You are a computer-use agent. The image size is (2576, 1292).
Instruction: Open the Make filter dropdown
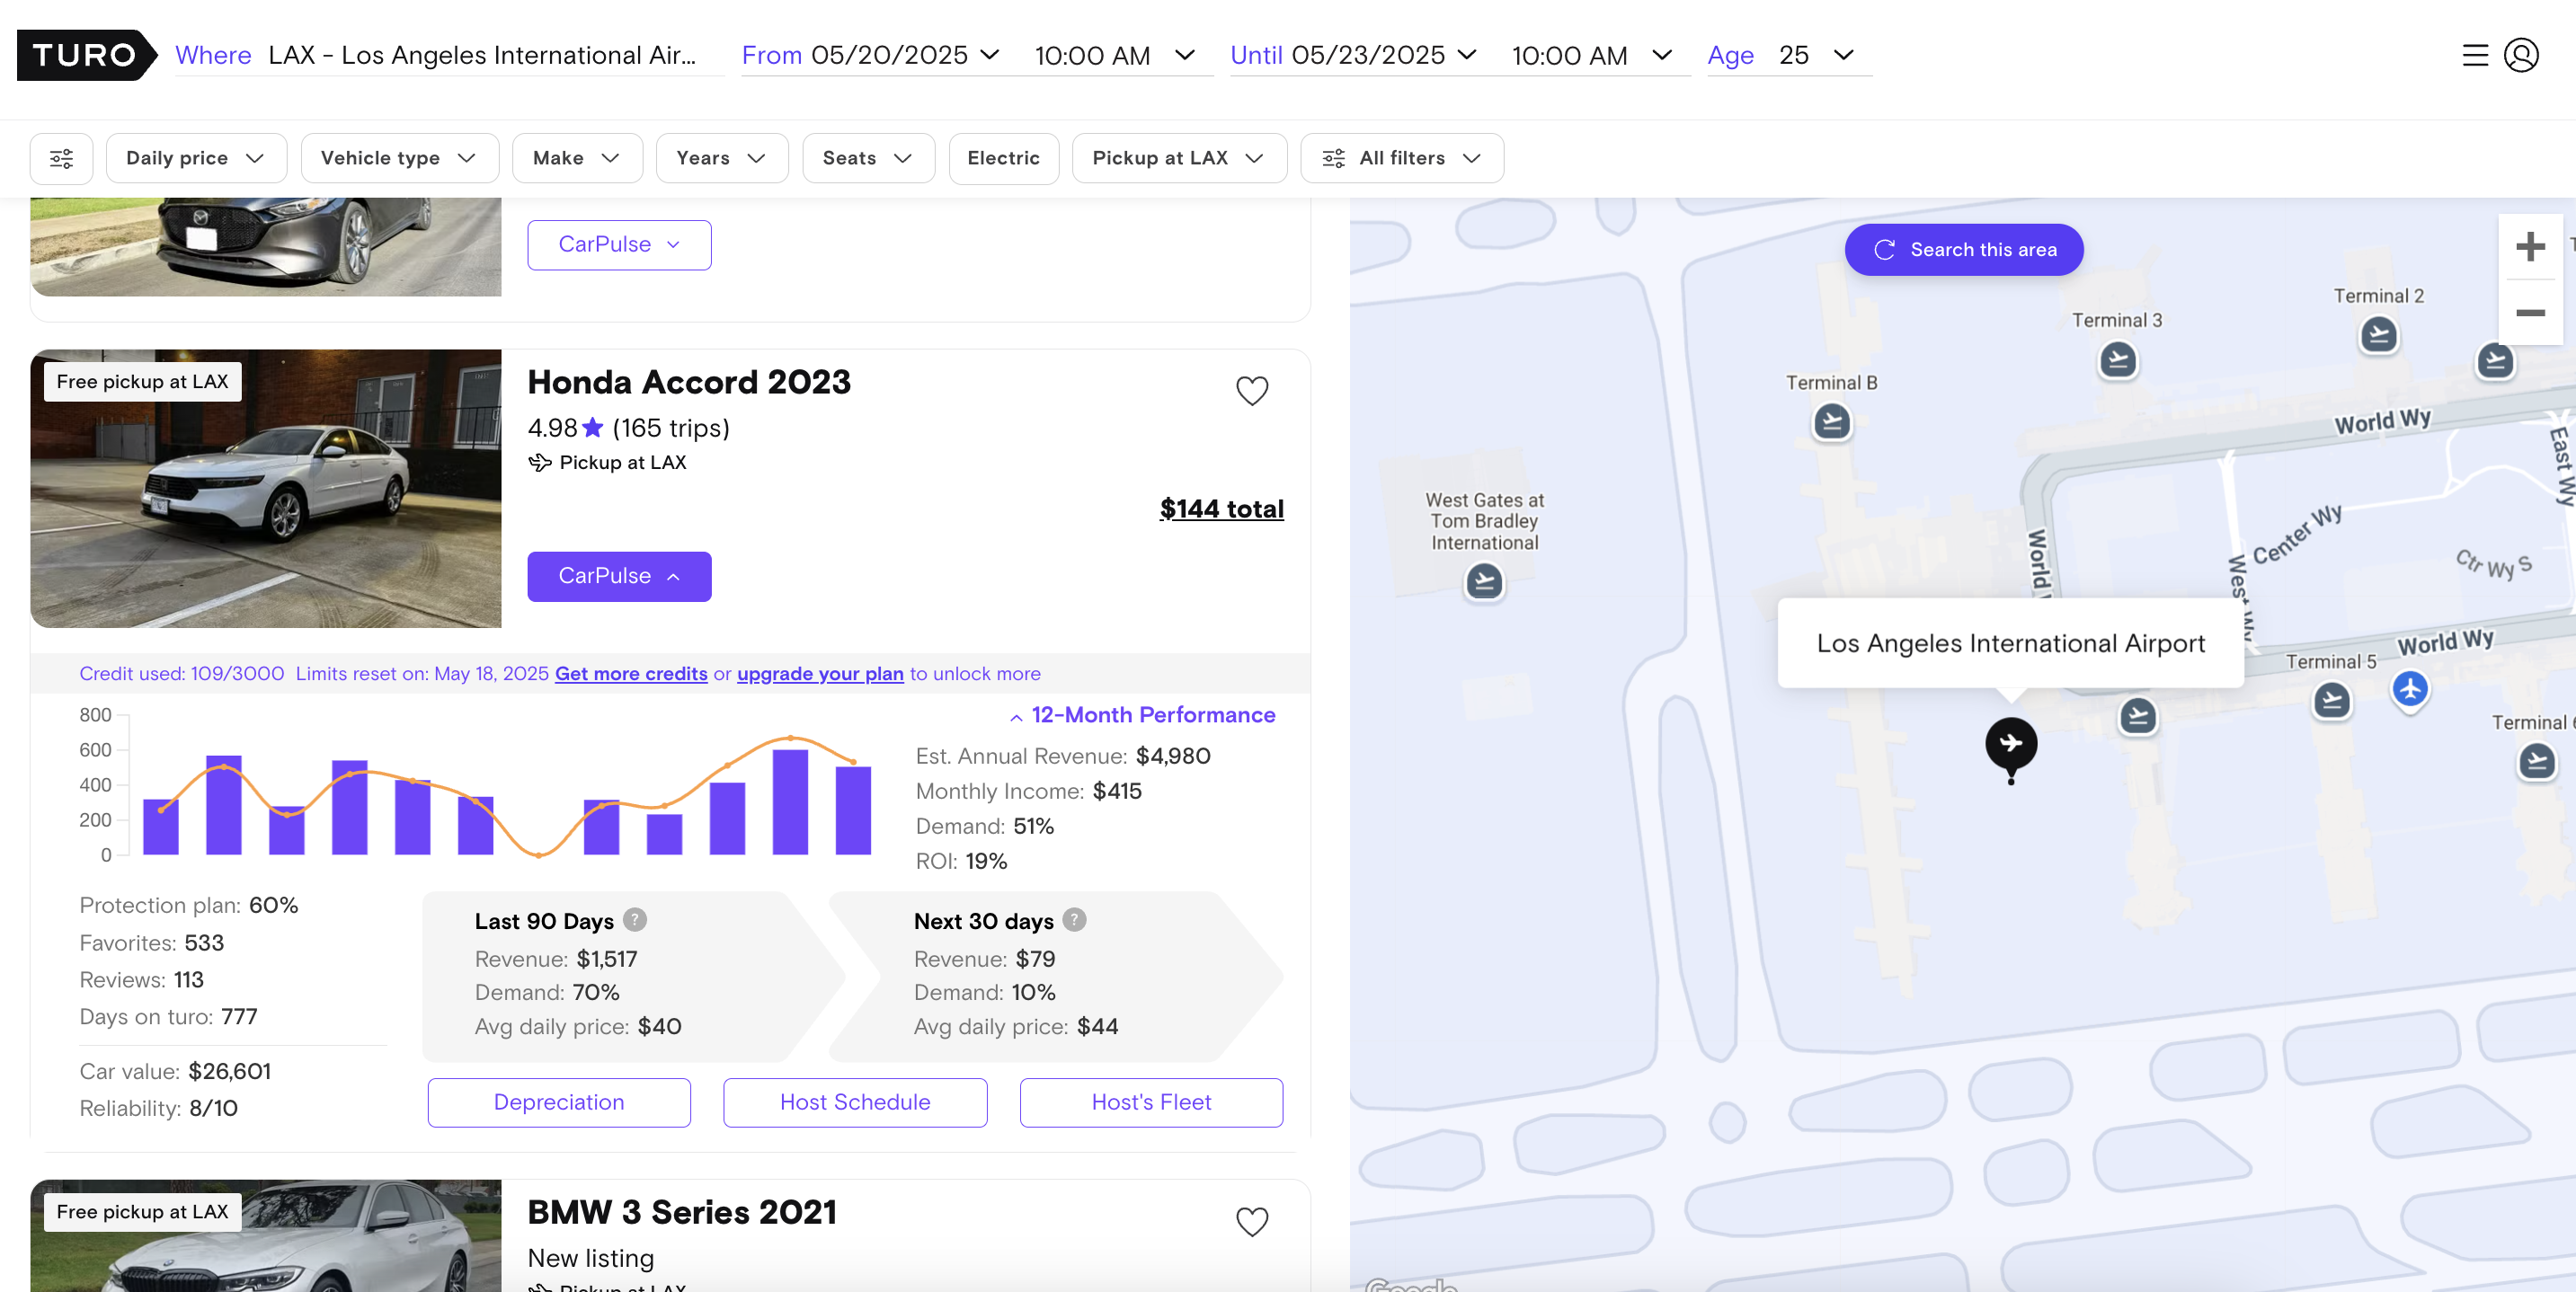(x=577, y=158)
